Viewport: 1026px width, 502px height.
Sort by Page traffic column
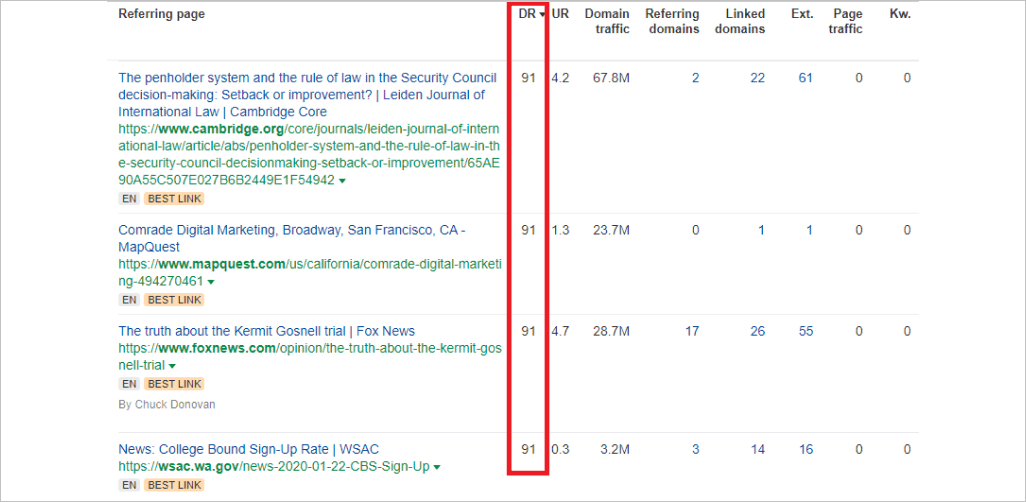(x=847, y=22)
